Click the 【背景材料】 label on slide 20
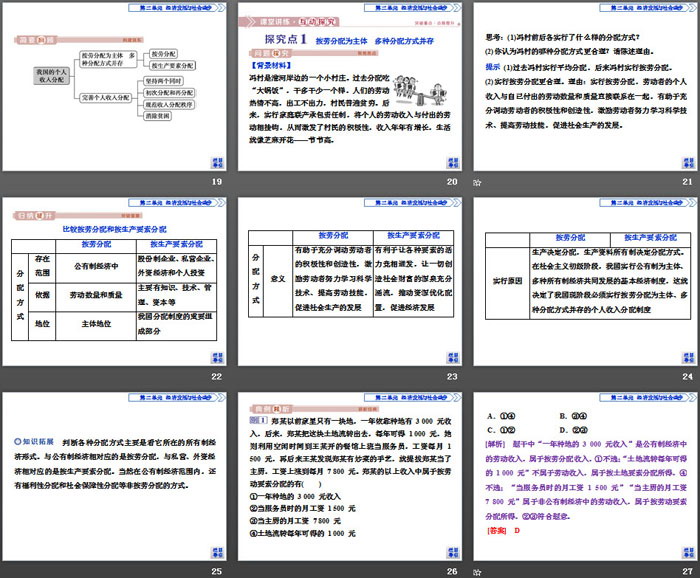Screen dimensions: 700x578 click(x=271, y=65)
